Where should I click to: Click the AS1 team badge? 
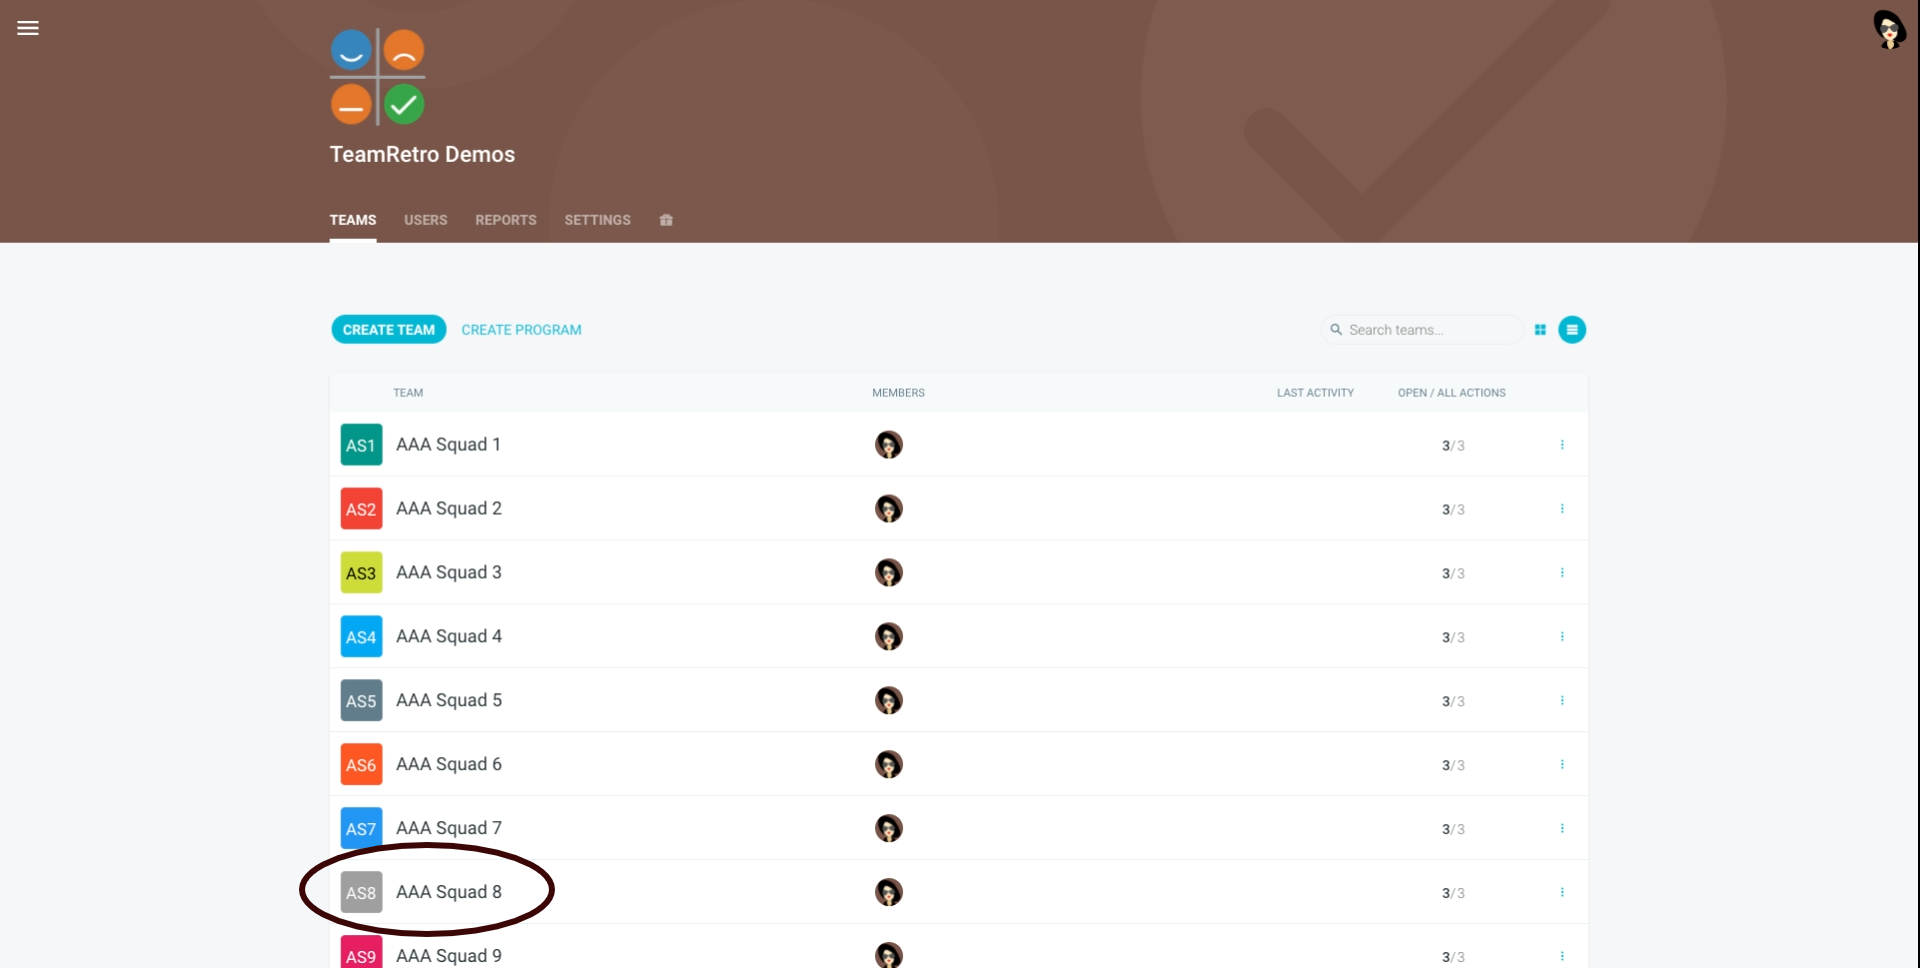[x=361, y=445]
